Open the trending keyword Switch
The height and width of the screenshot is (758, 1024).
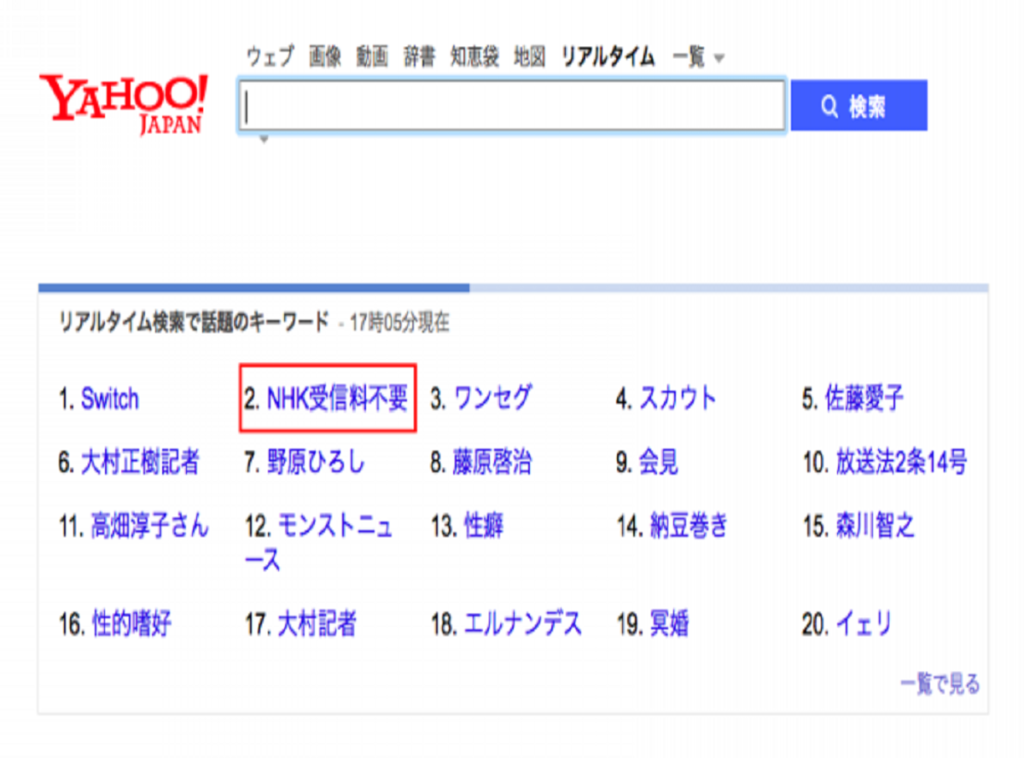click(x=110, y=400)
